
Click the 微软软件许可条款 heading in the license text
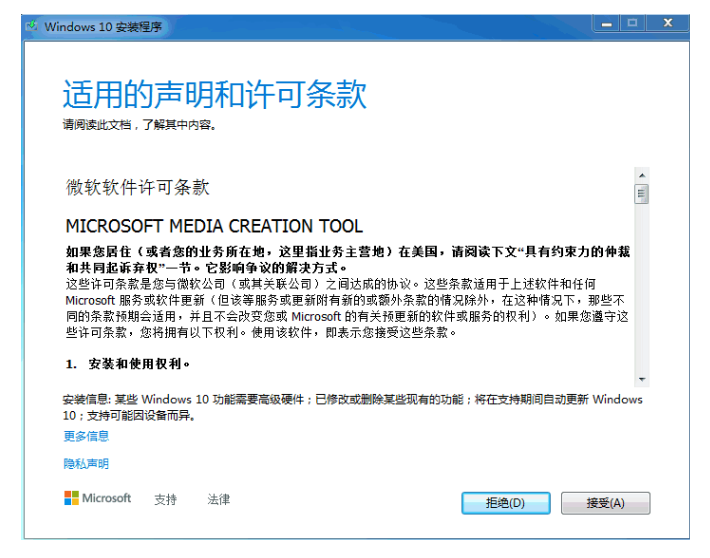[x=137, y=187]
